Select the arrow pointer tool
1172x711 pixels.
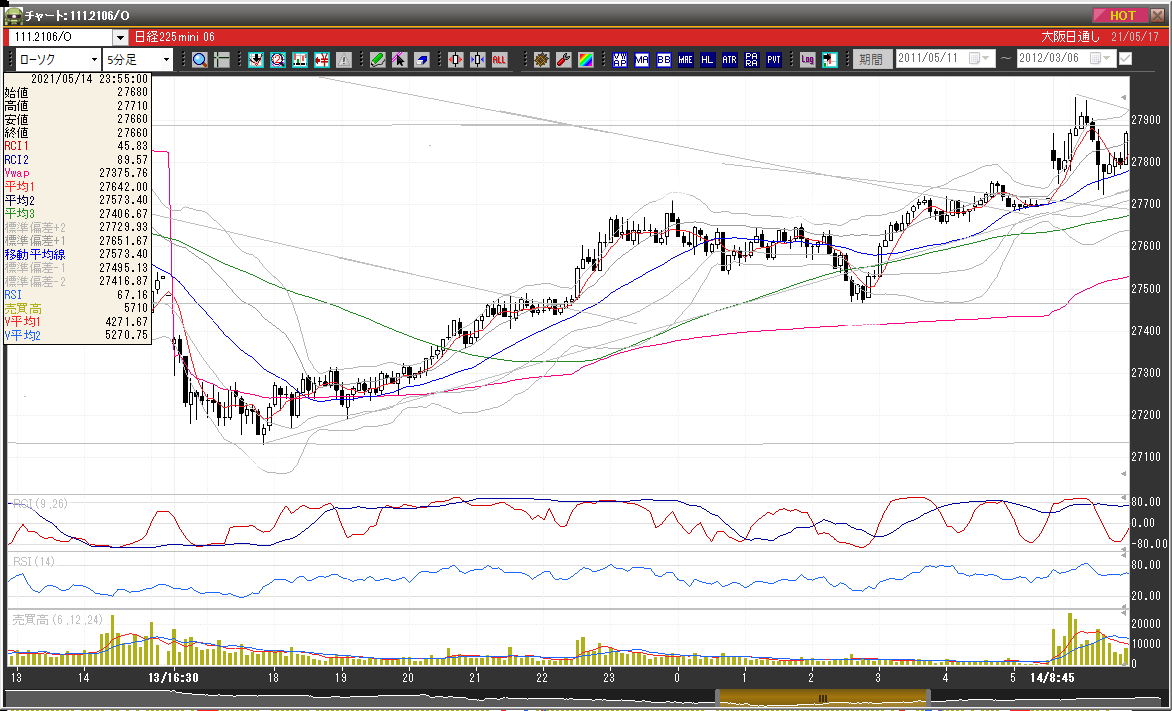coord(399,60)
